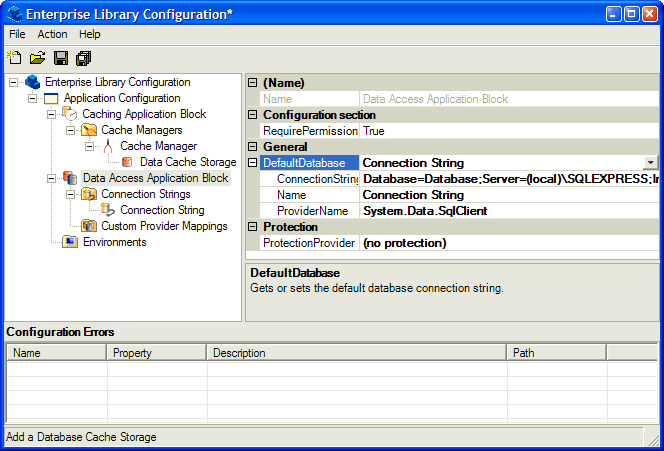Collapse the (Name) property category
Screen dimensions: 664x451
click(x=252, y=83)
